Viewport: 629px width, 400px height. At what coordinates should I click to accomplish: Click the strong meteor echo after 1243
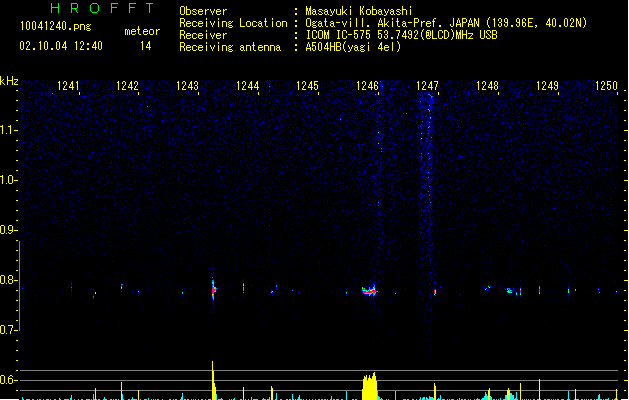(x=213, y=289)
